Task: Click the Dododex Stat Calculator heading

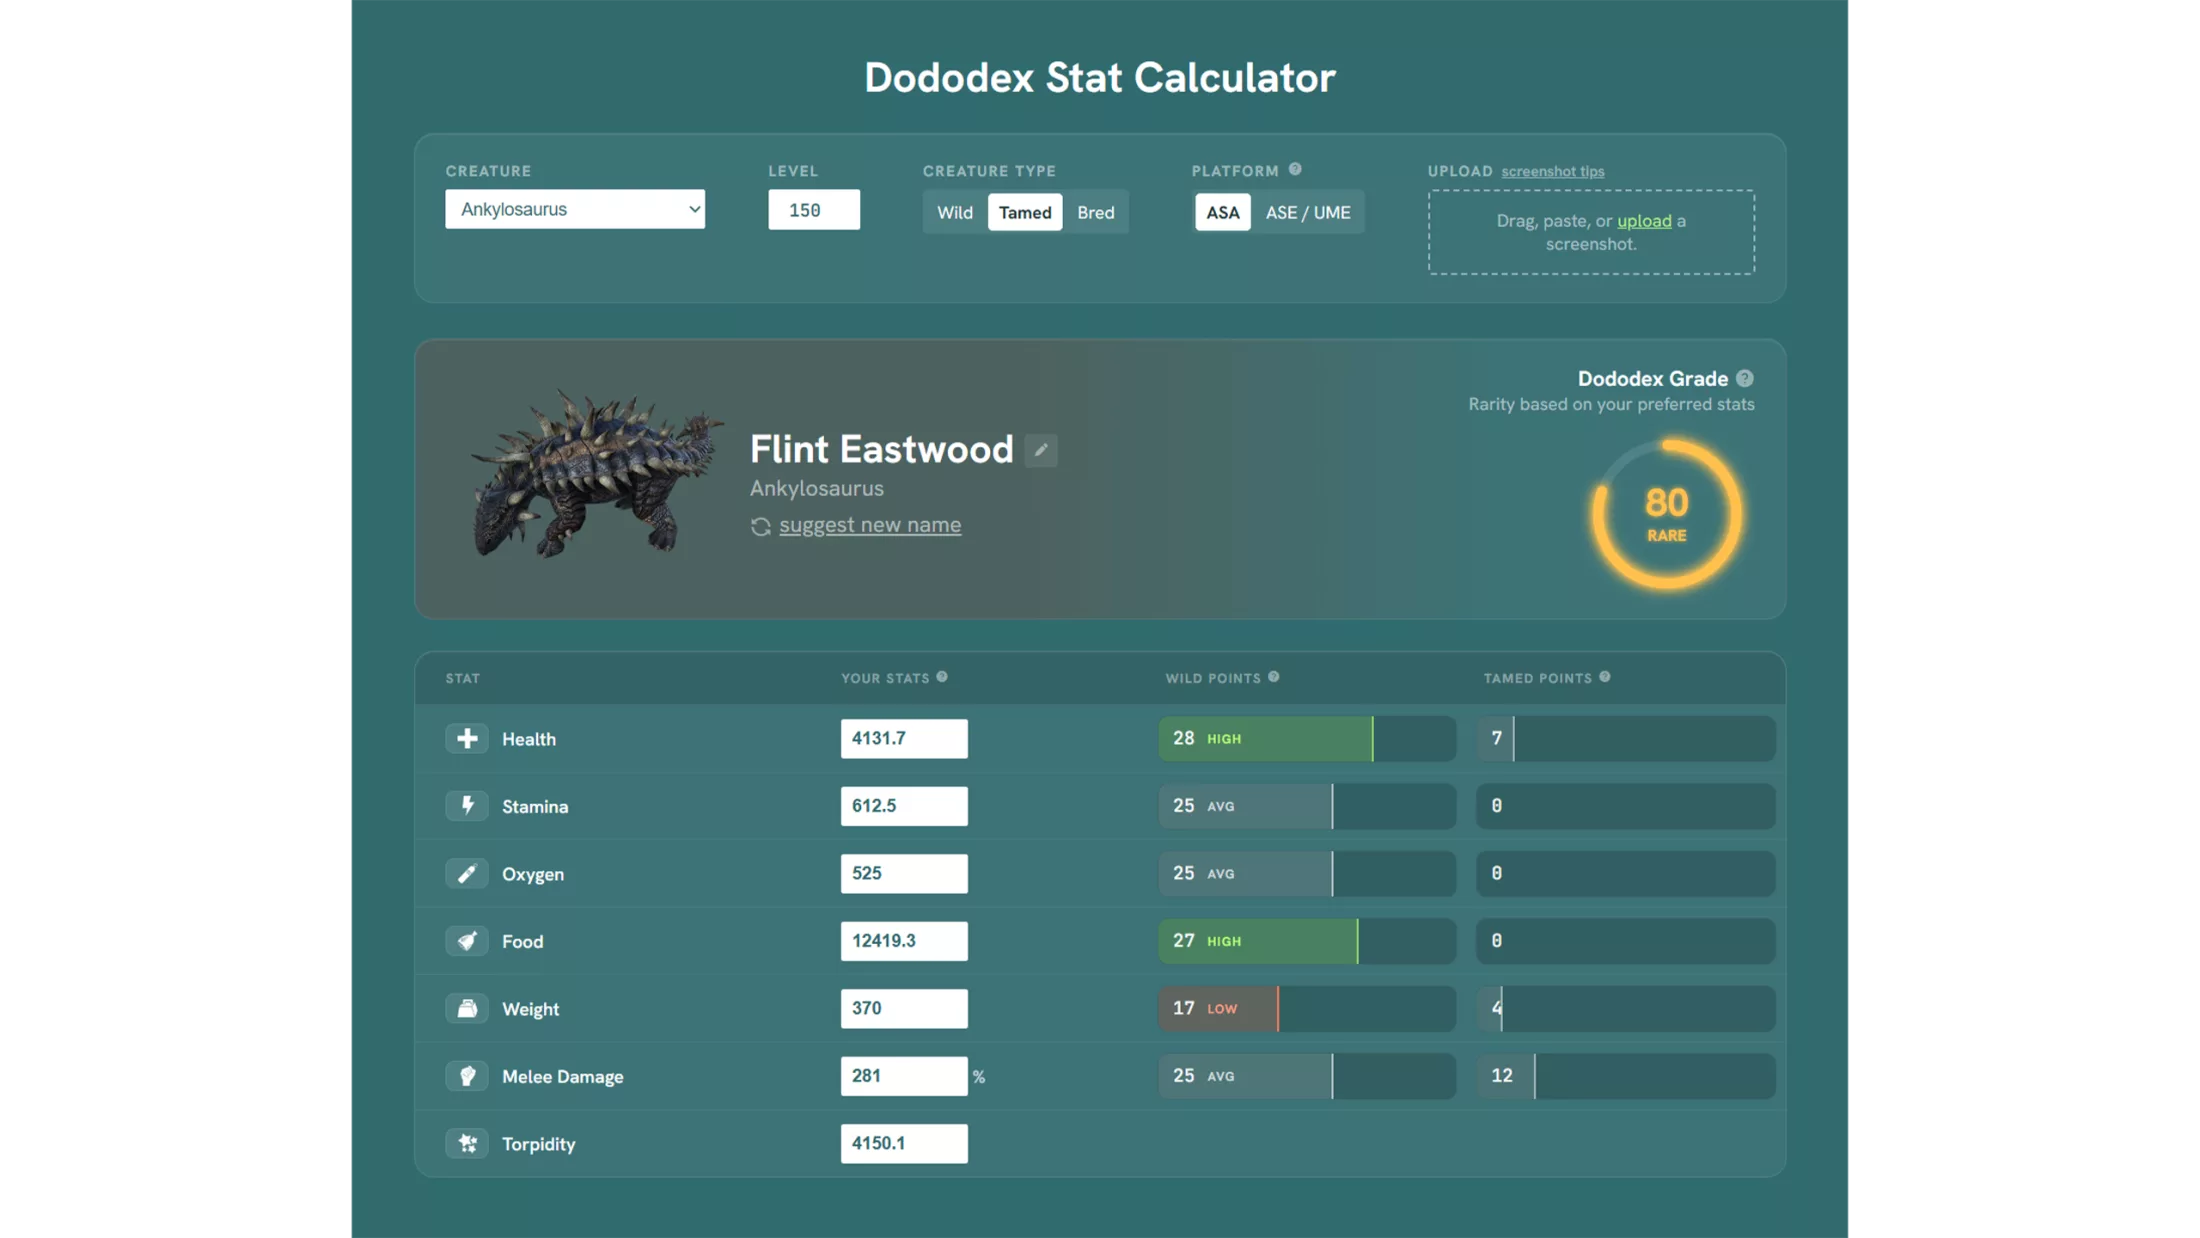Action: click(1100, 78)
